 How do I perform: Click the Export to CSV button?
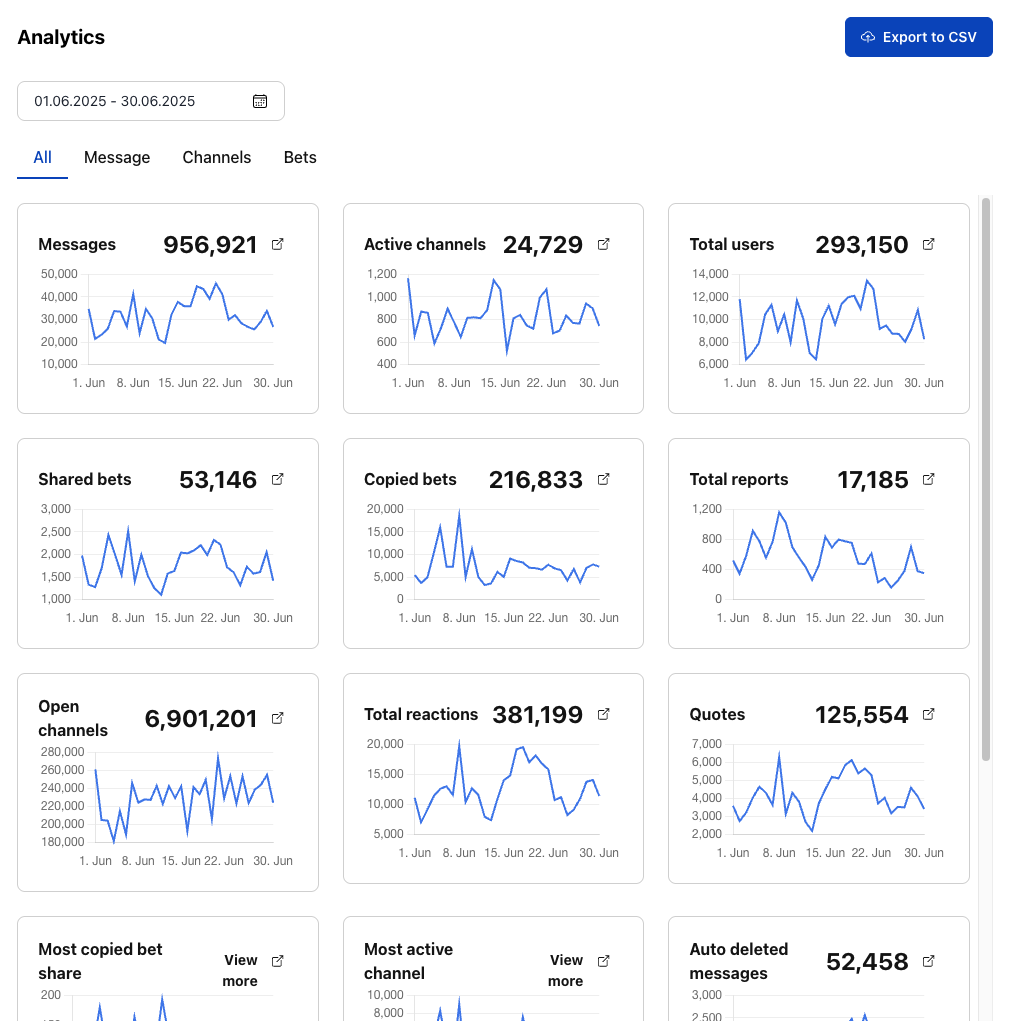tap(918, 36)
